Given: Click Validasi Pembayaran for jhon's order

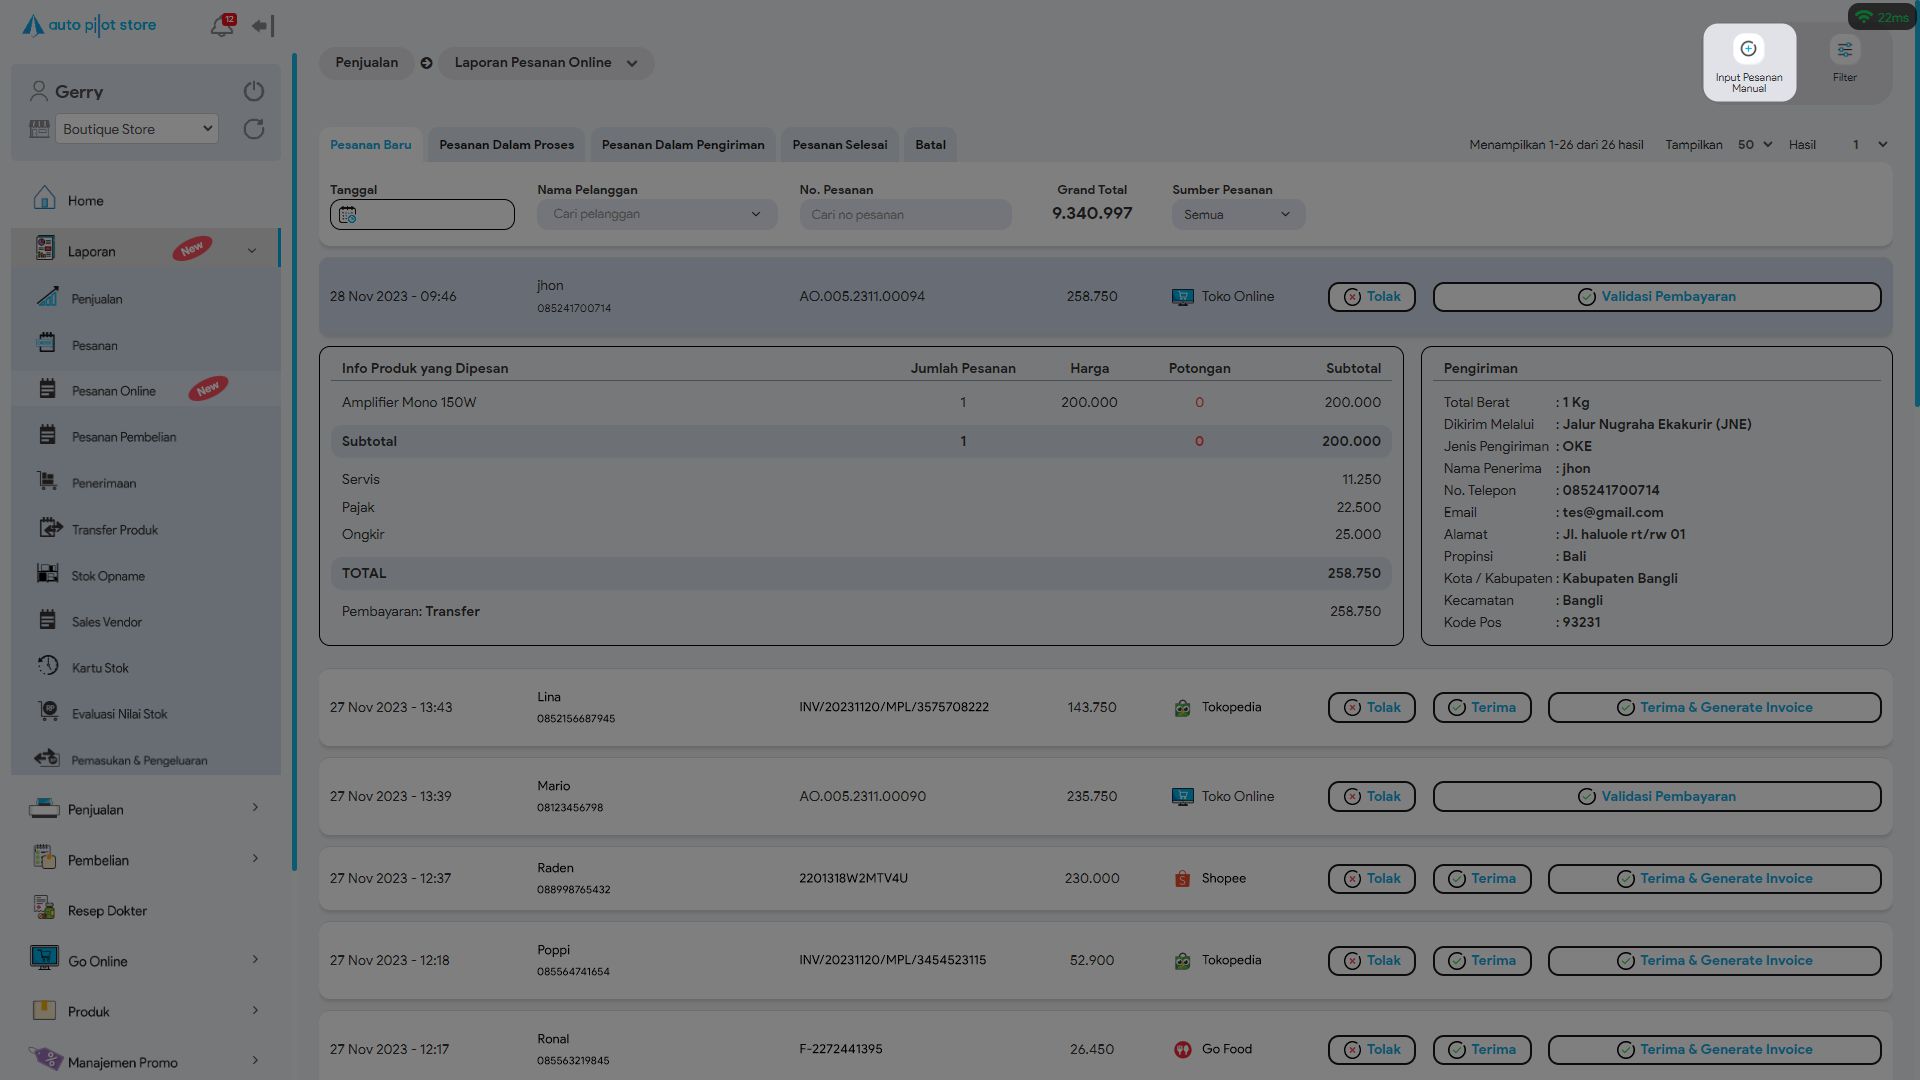Looking at the screenshot, I should click(x=1656, y=297).
